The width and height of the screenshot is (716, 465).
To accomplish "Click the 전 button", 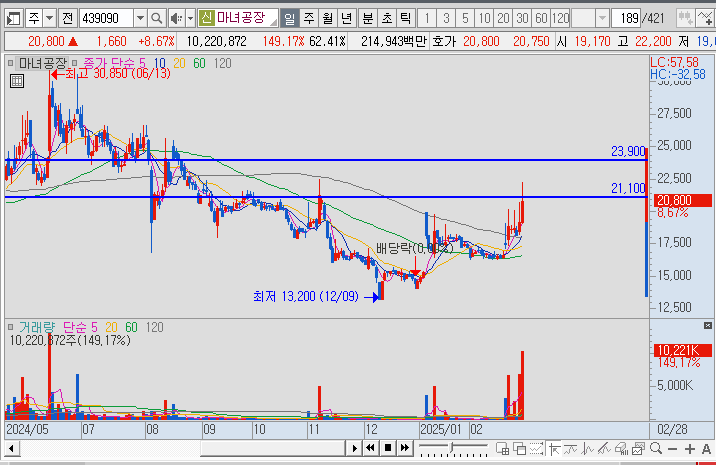I will (x=68, y=18).
